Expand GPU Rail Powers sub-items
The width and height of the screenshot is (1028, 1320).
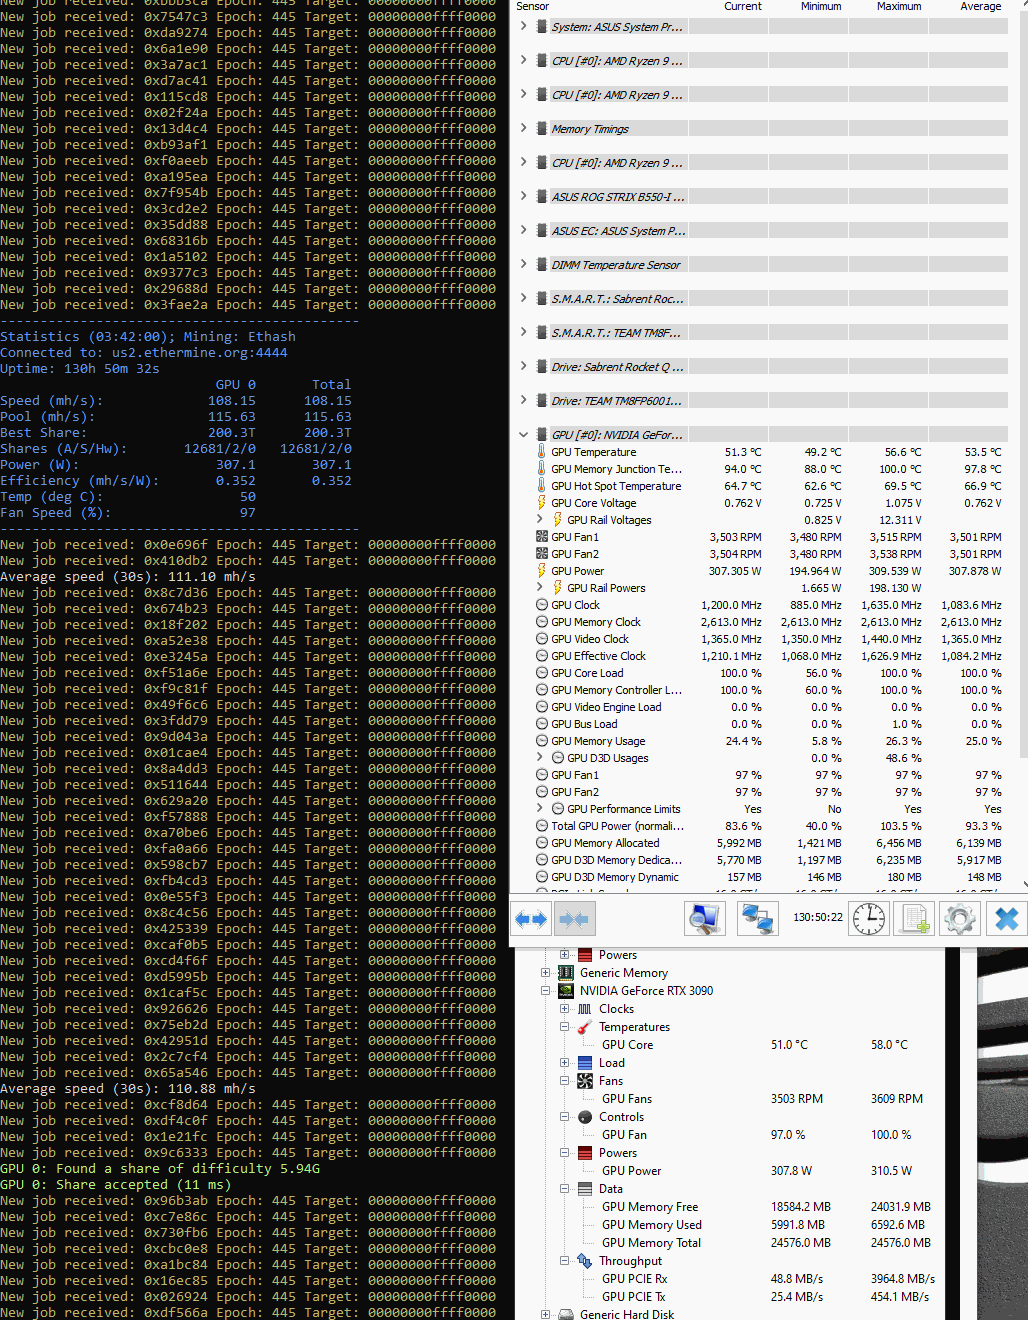point(541,587)
